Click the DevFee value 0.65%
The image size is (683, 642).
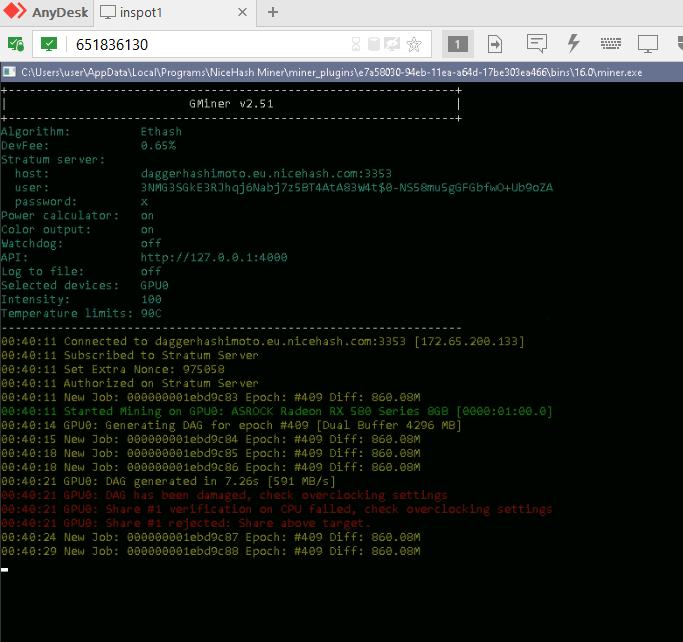[x=158, y=145]
